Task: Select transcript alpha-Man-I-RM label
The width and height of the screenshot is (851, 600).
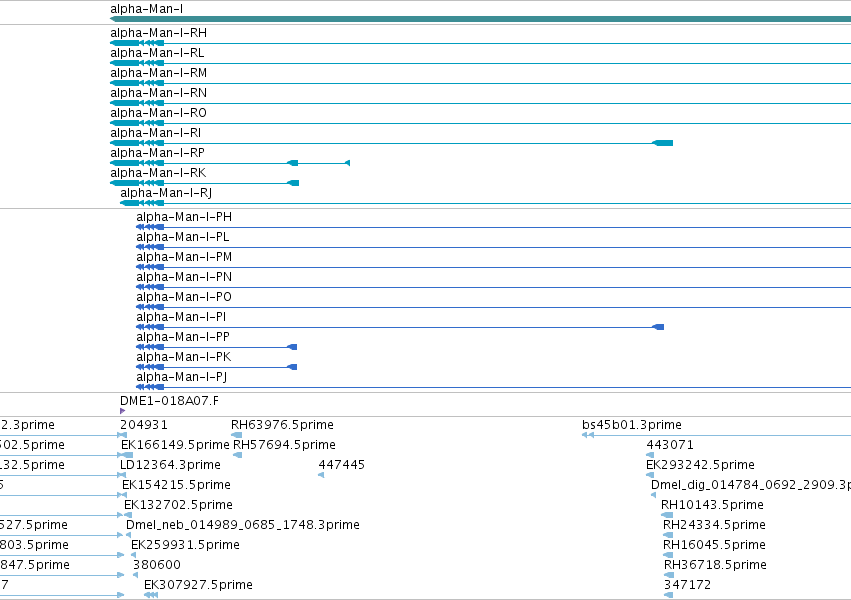Action: tap(158, 73)
